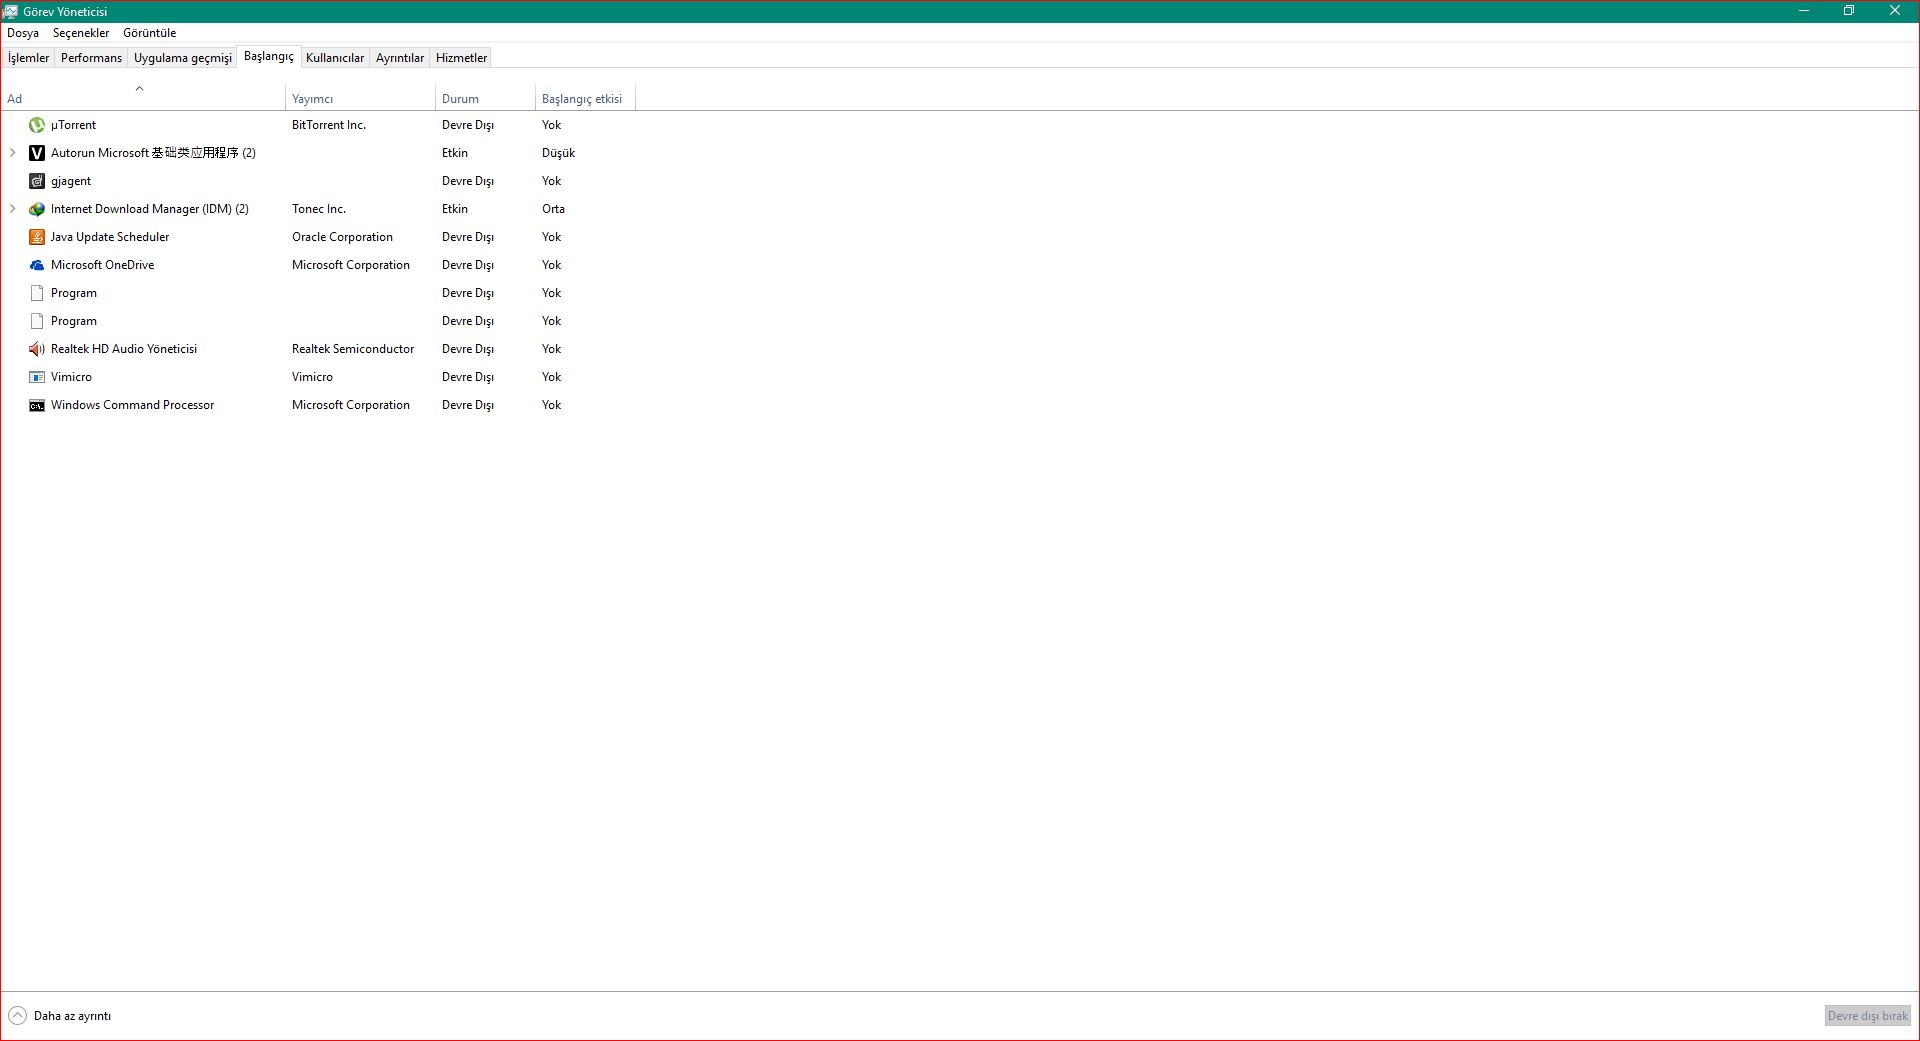Switch to the İşlemler tab

click(x=28, y=58)
